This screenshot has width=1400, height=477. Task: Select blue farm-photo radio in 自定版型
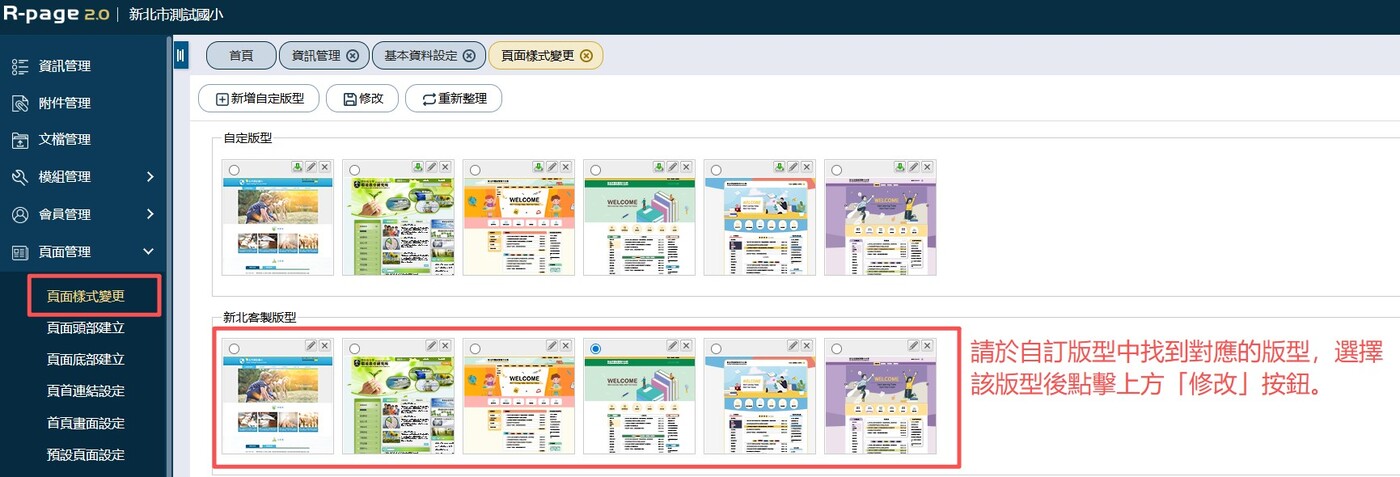click(x=234, y=170)
